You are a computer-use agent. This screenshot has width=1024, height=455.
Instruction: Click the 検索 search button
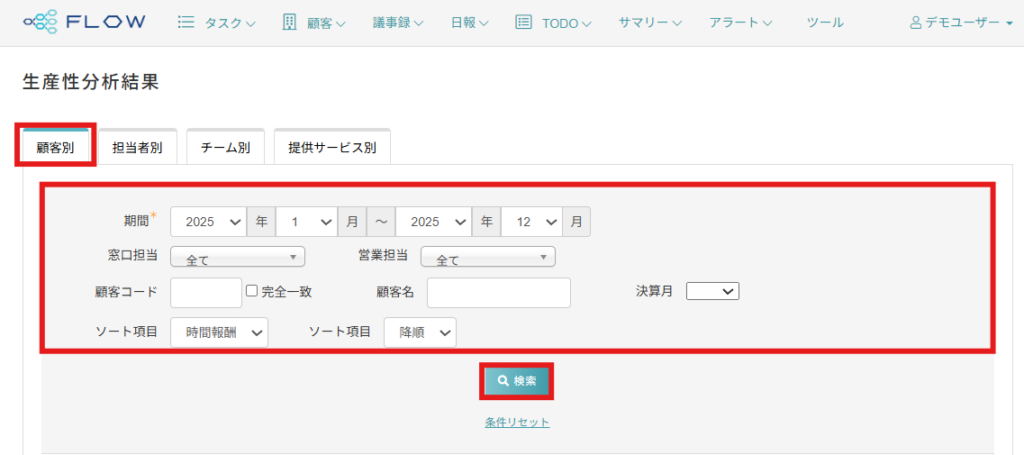(x=516, y=381)
